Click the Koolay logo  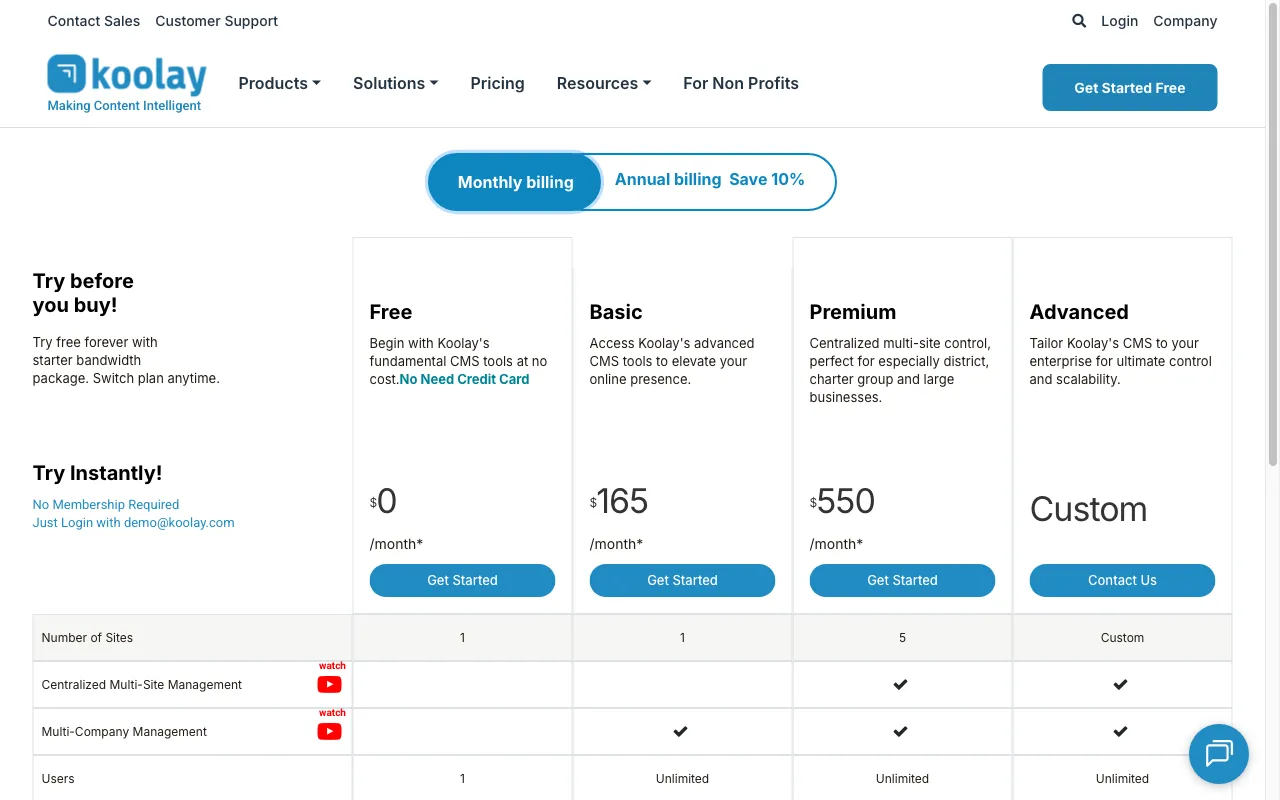[127, 75]
